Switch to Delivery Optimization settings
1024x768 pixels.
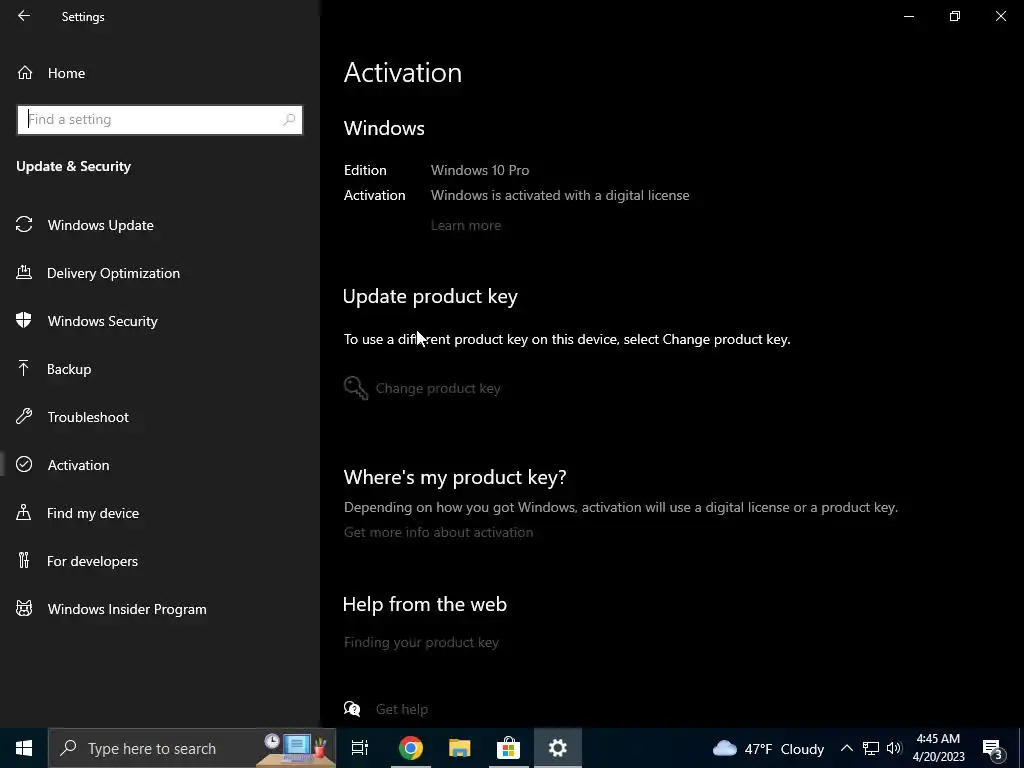[x=114, y=273]
